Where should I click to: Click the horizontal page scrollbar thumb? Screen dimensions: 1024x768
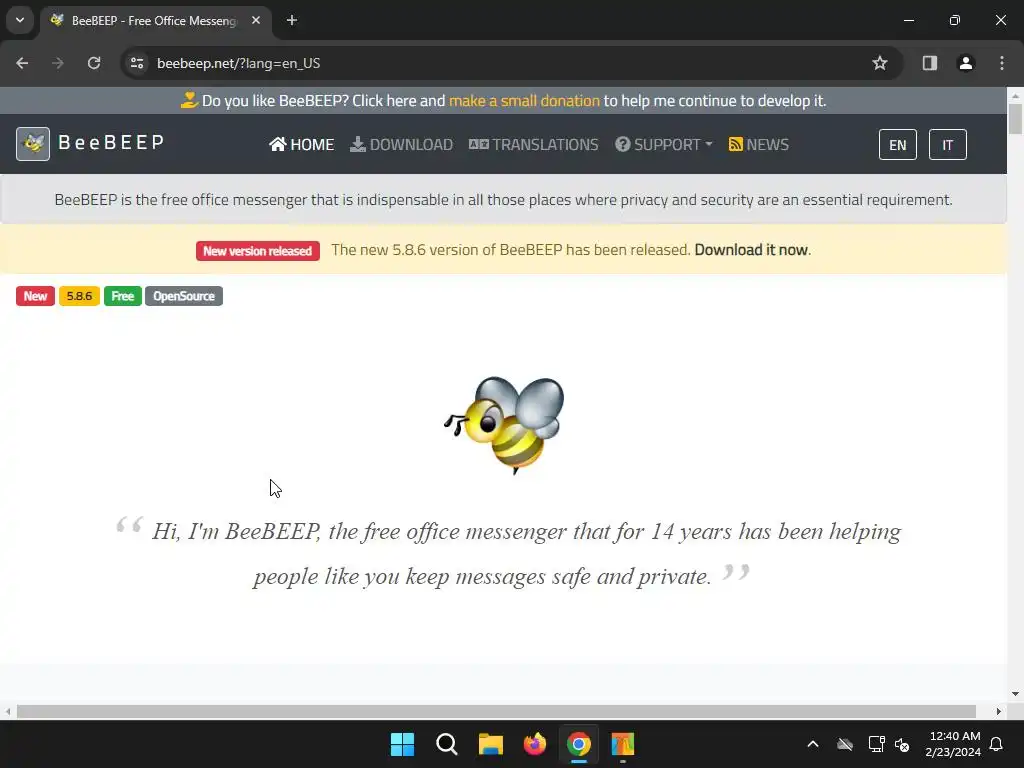496,711
